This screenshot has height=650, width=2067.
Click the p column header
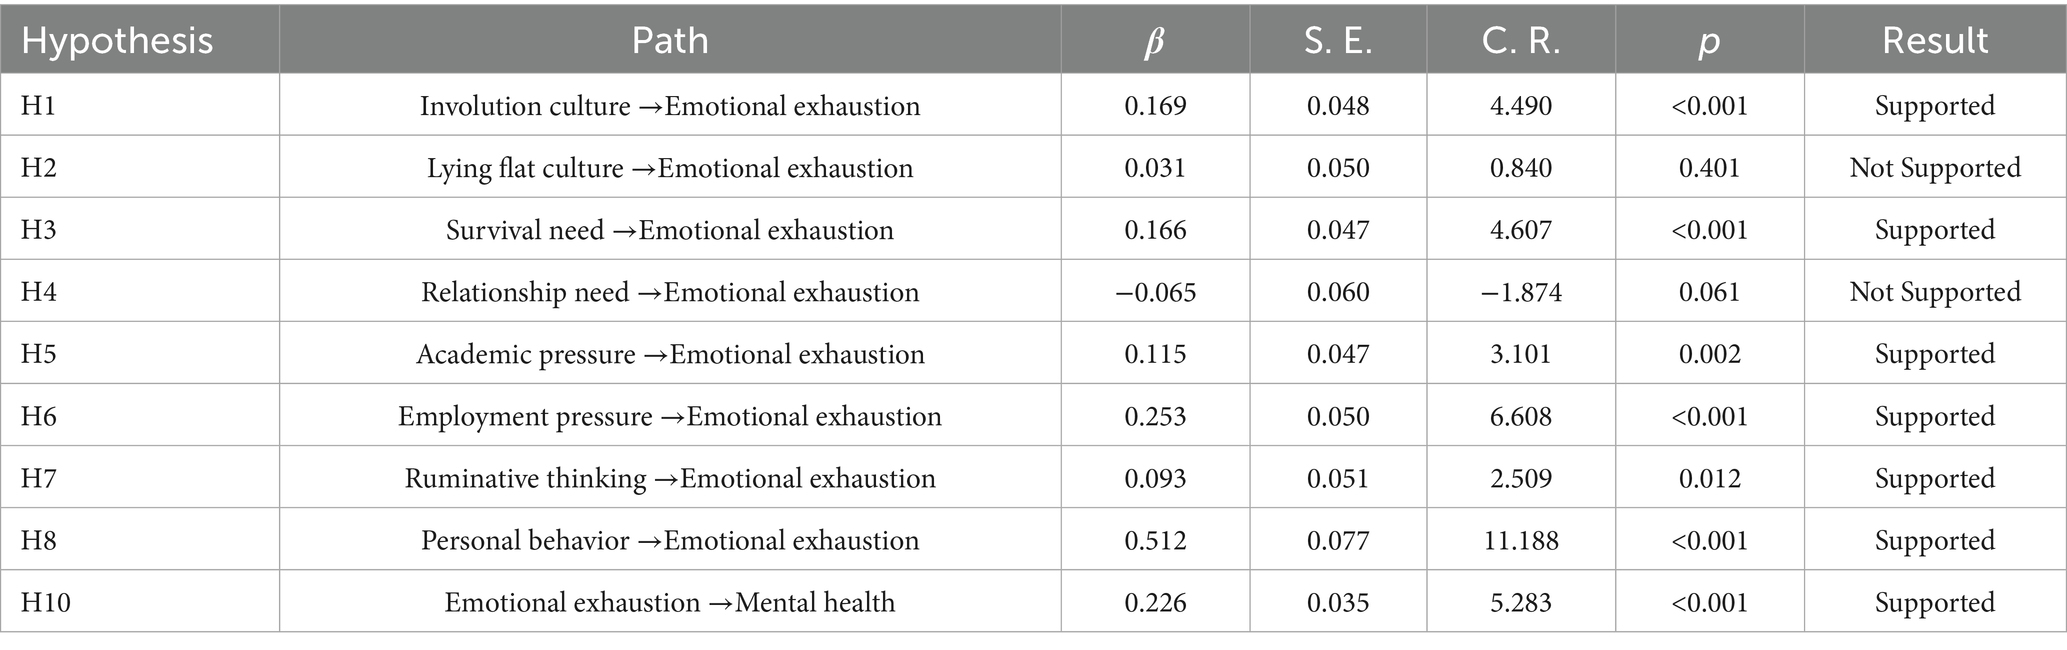click(1709, 41)
